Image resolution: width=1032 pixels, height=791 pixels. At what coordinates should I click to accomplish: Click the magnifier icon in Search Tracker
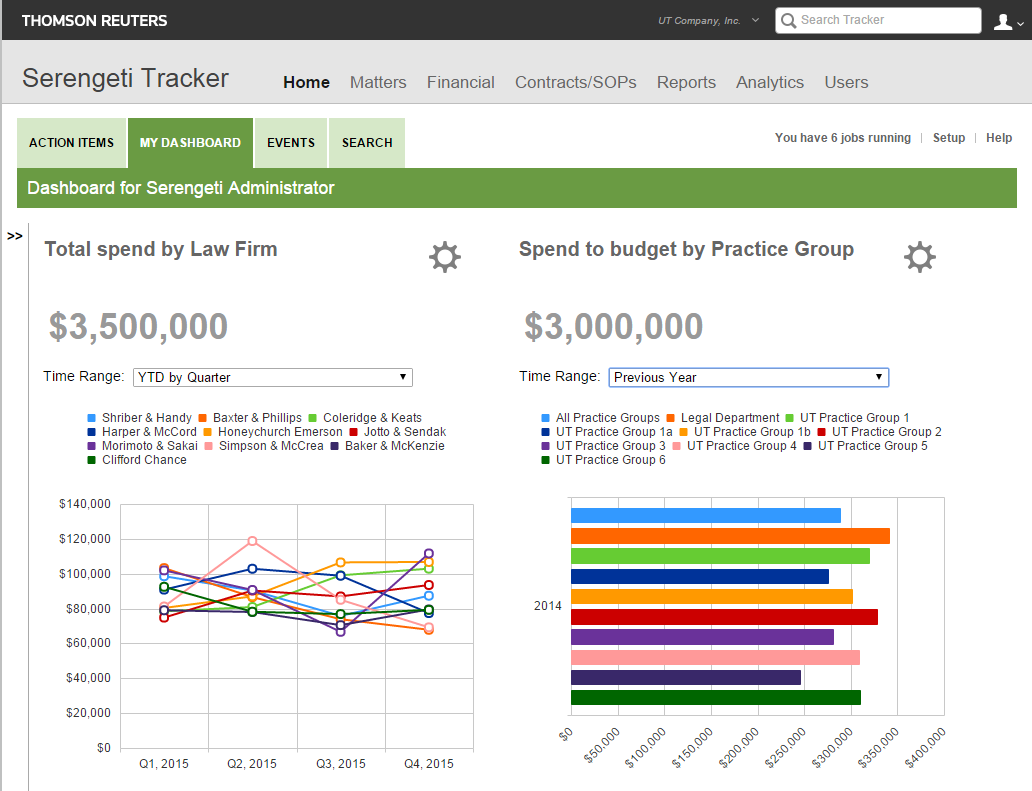(x=789, y=20)
